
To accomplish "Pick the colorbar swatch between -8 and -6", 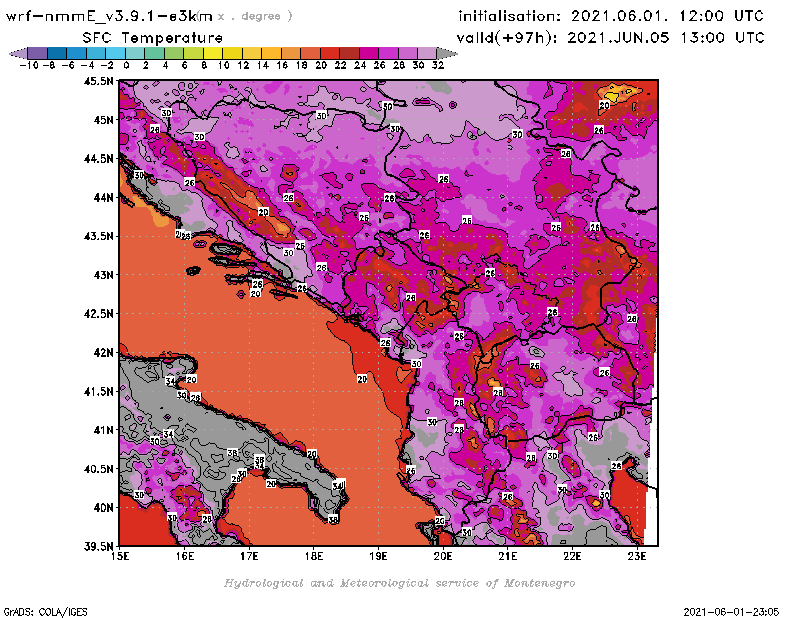I will [57, 53].
